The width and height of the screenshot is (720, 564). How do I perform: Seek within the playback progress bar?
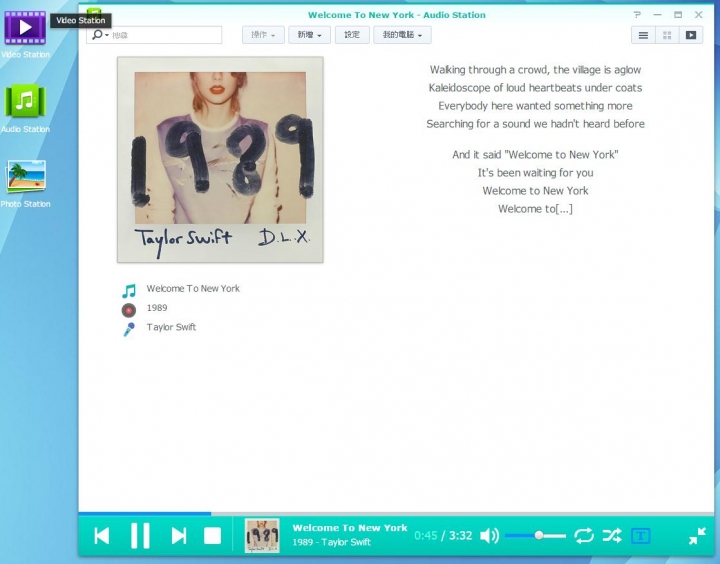tap(396, 513)
